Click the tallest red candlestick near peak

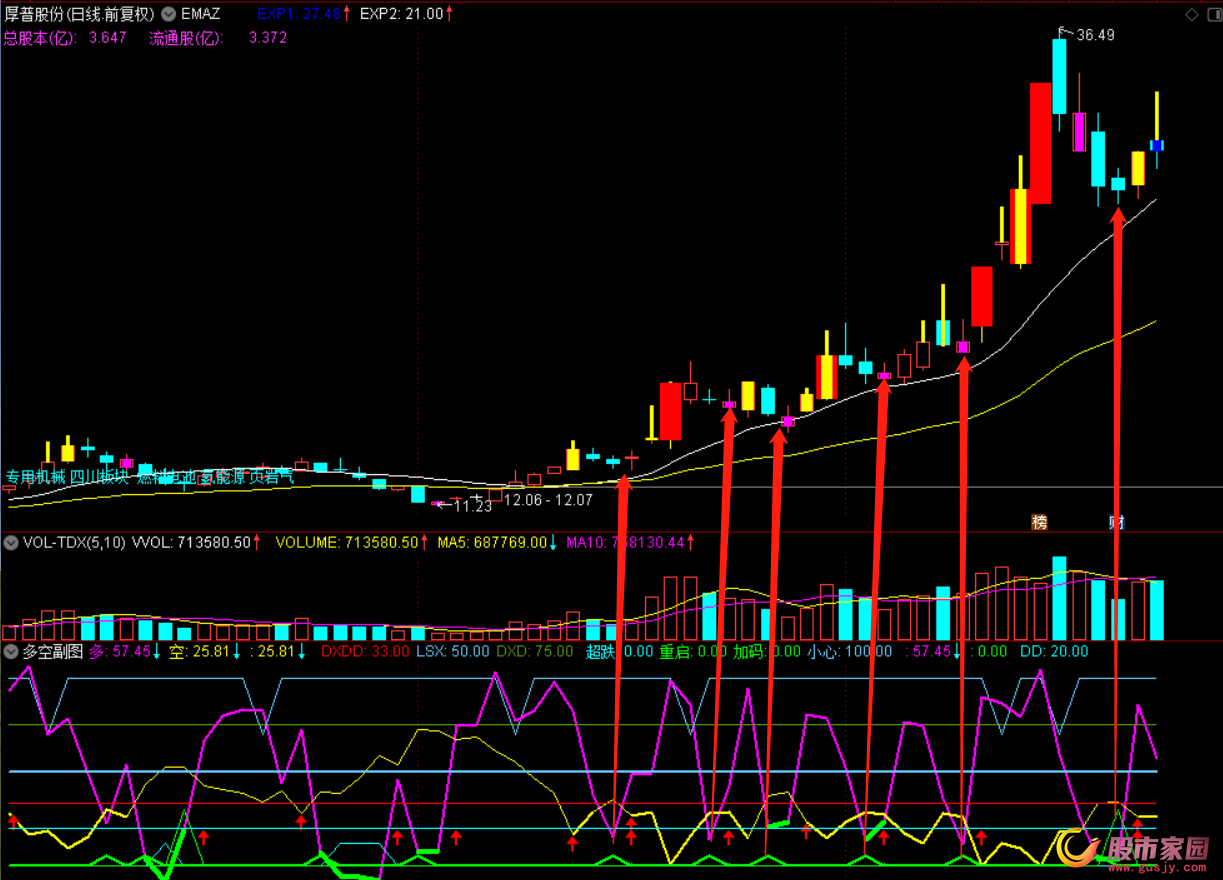click(1040, 143)
